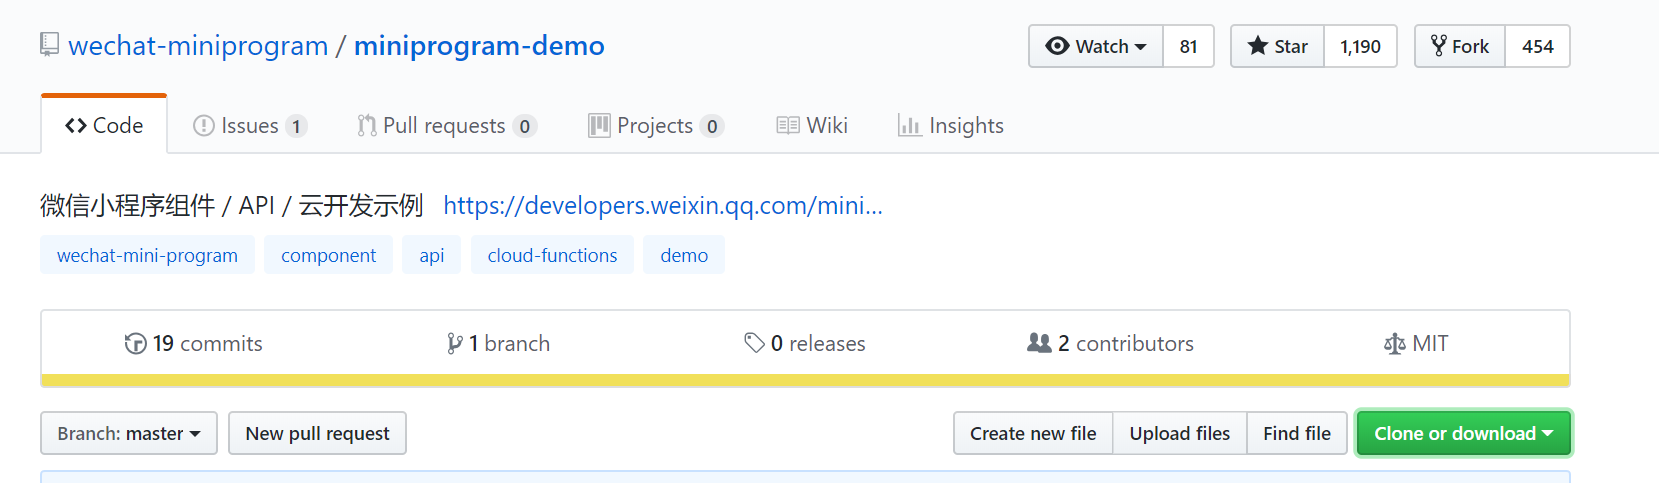Click the New pull request button
Screen dimensions: 1659x483
(x=317, y=433)
